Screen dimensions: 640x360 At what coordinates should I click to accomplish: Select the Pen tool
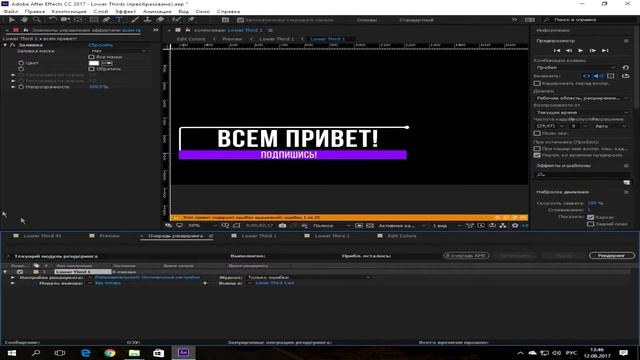click(107, 20)
